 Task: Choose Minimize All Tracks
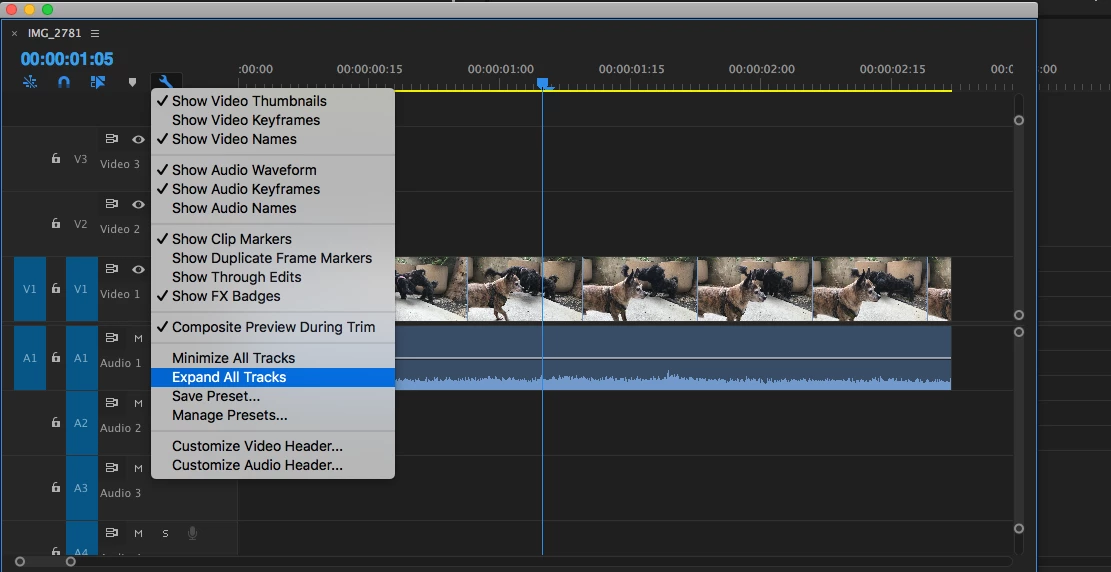(273, 358)
